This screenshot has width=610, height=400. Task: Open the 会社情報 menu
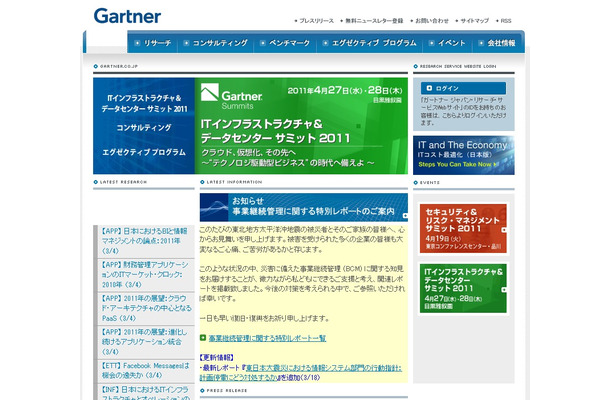click(501, 43)
